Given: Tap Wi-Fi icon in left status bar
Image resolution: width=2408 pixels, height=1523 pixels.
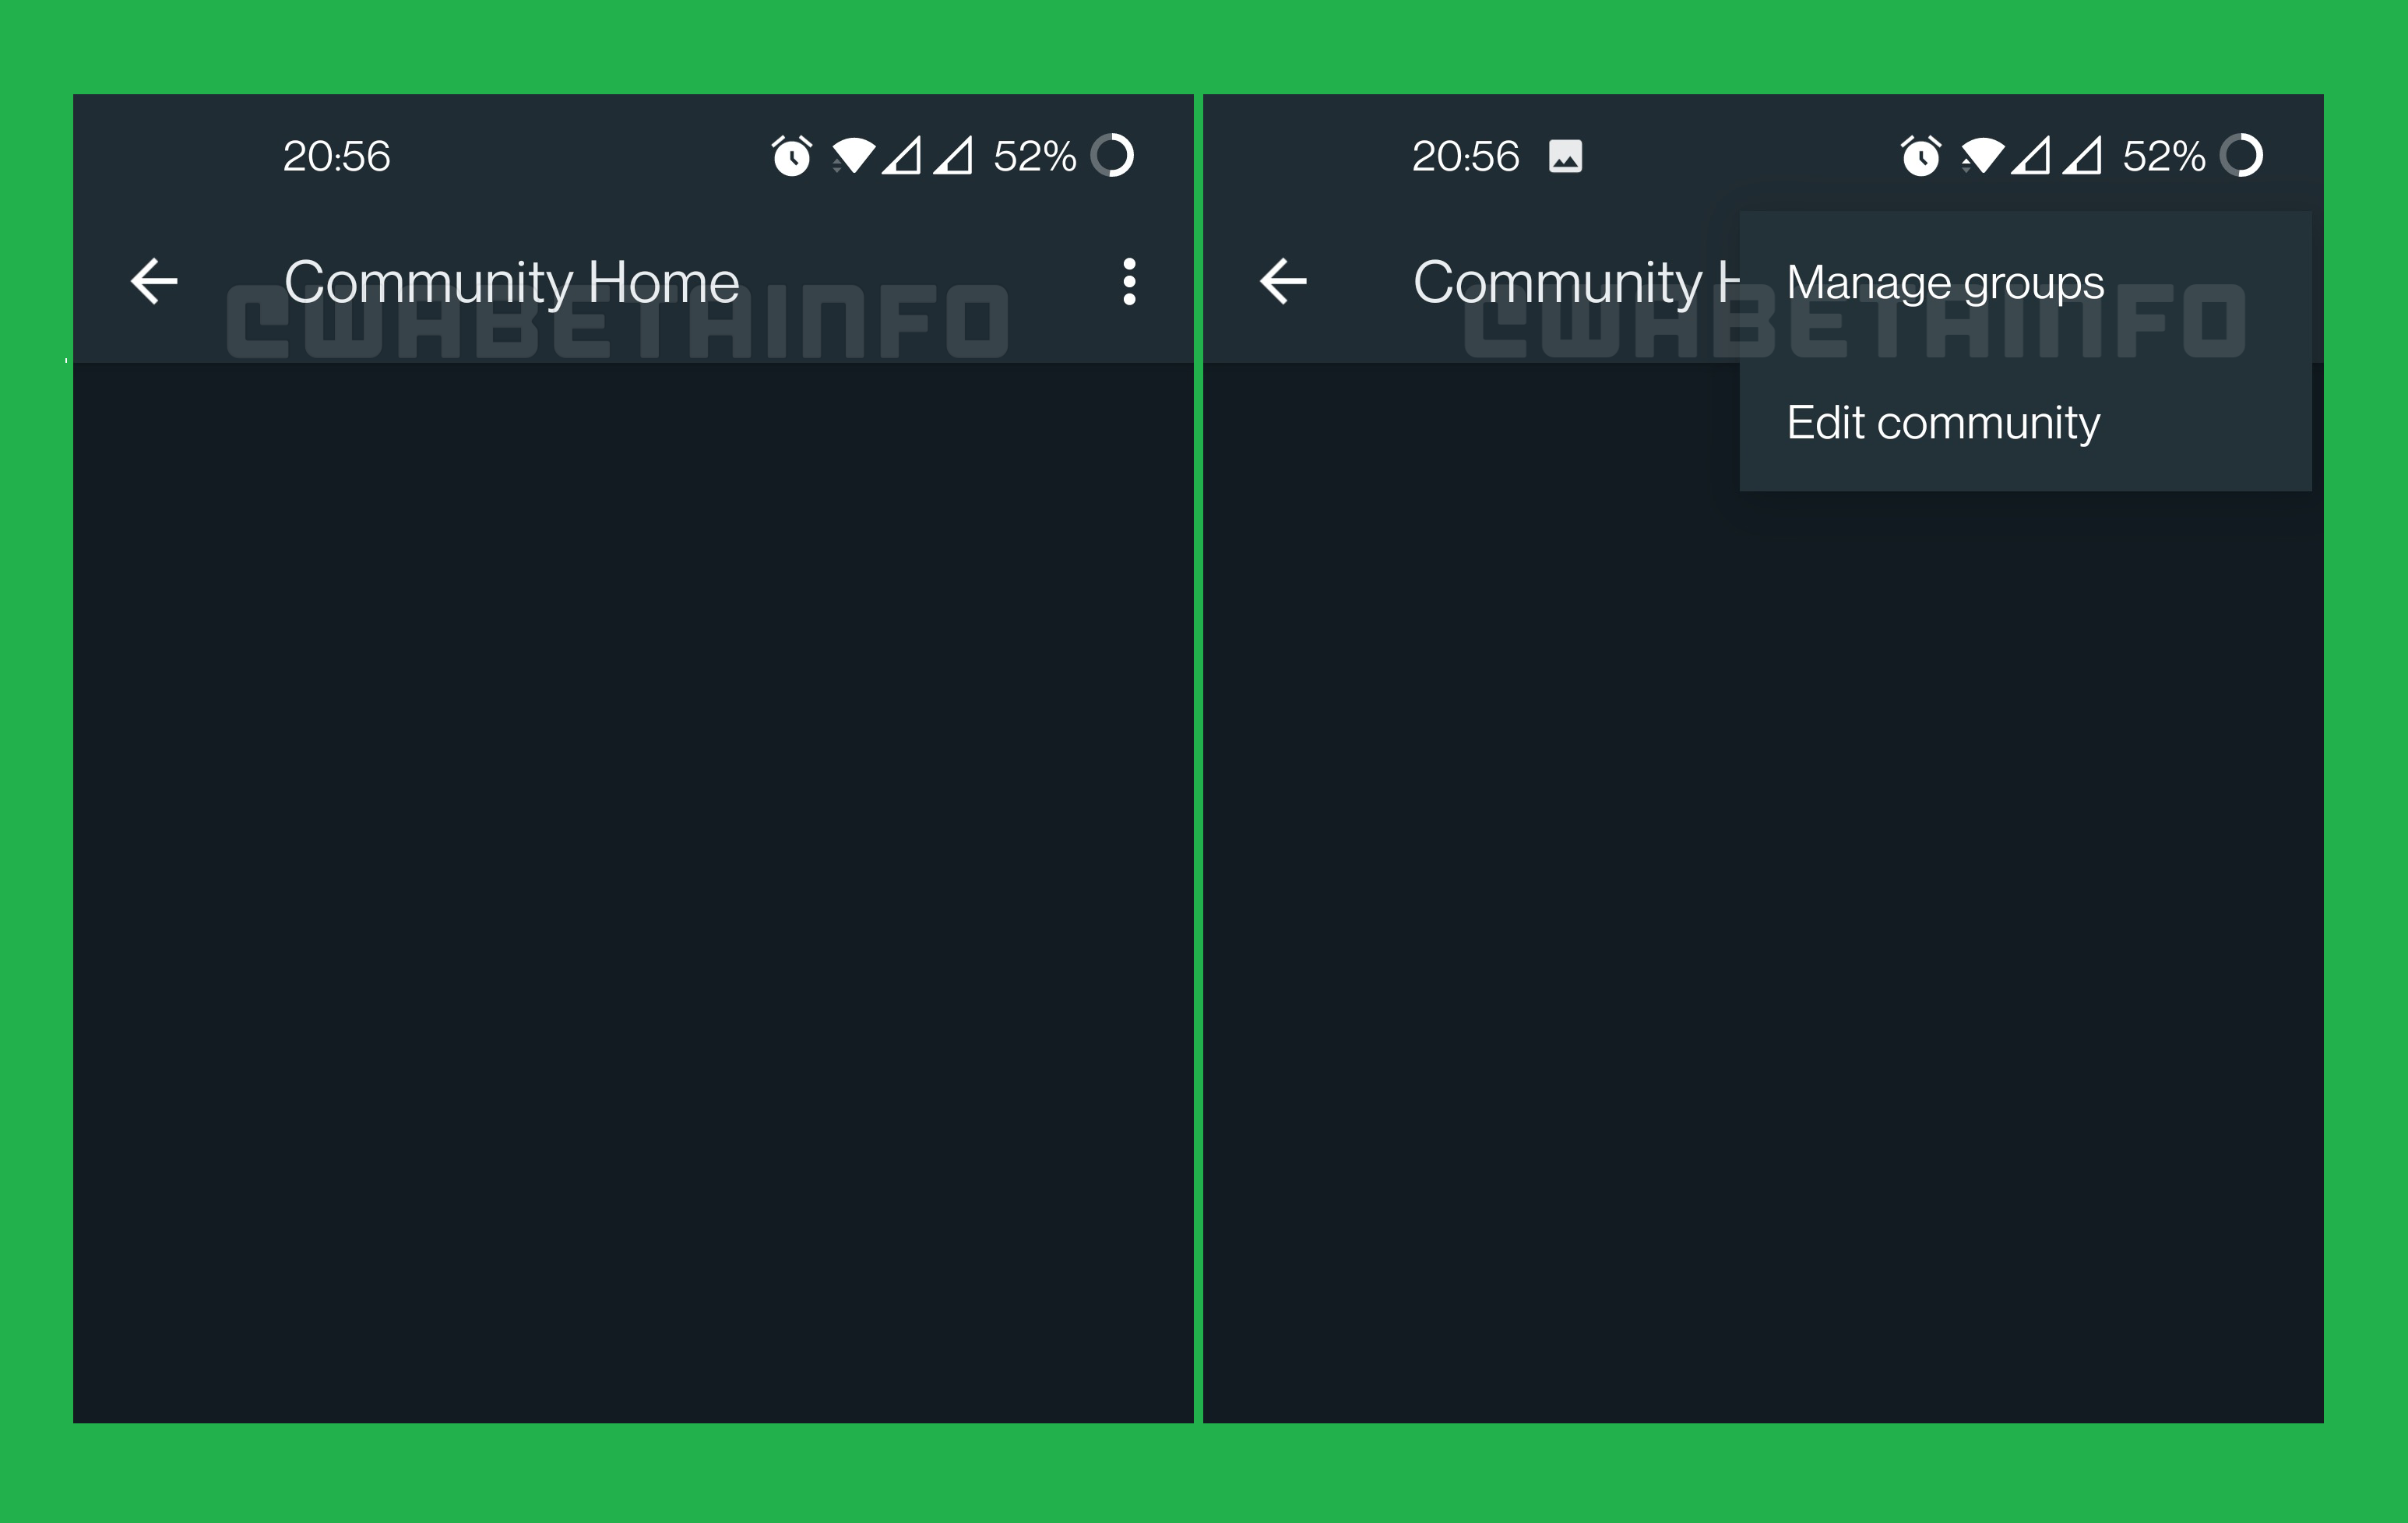Looking at the screenshot, I should tap(853, 156).
